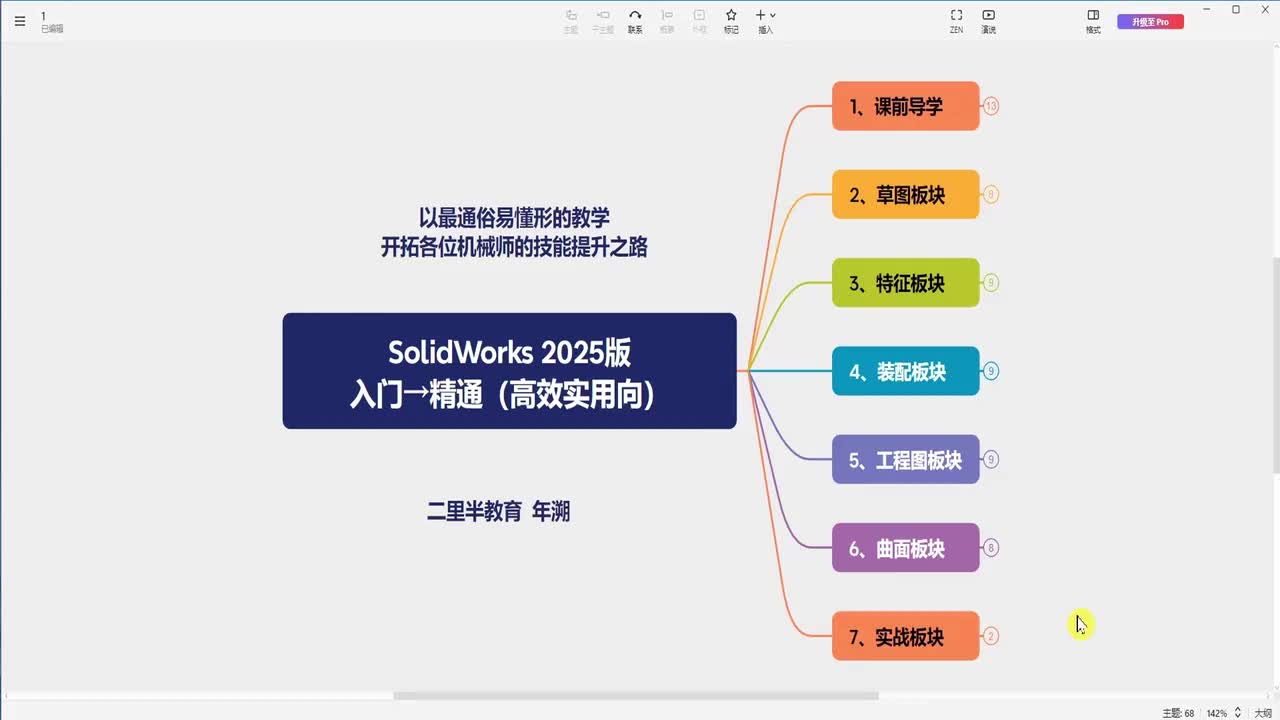
Task: Select the topic 5、工程图板块
Action: pos(906,460)
